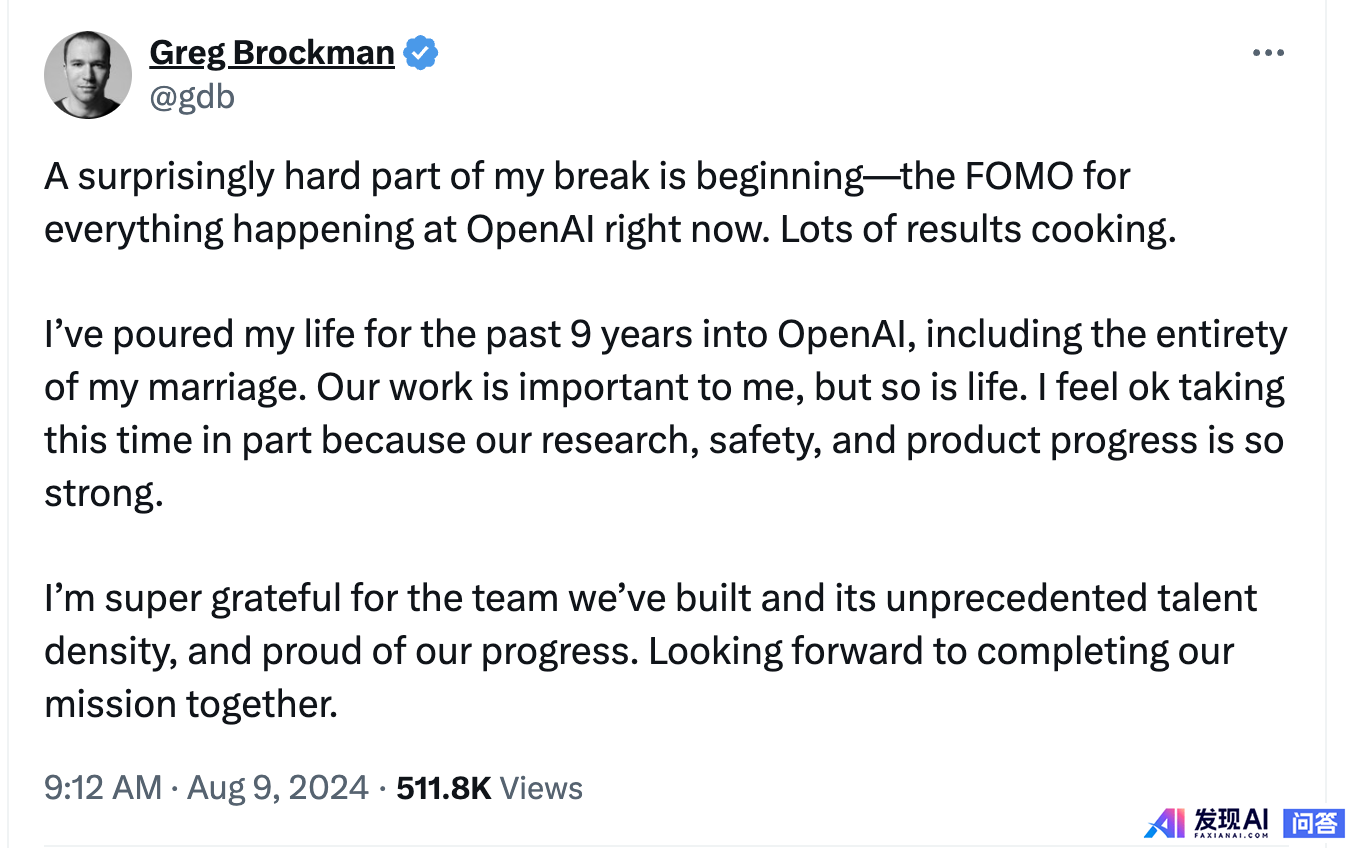The height and width of the screenshot is (848, 1360).
Task: Click the small FAXIANAI.COM text
Action: click(1231, 834)
